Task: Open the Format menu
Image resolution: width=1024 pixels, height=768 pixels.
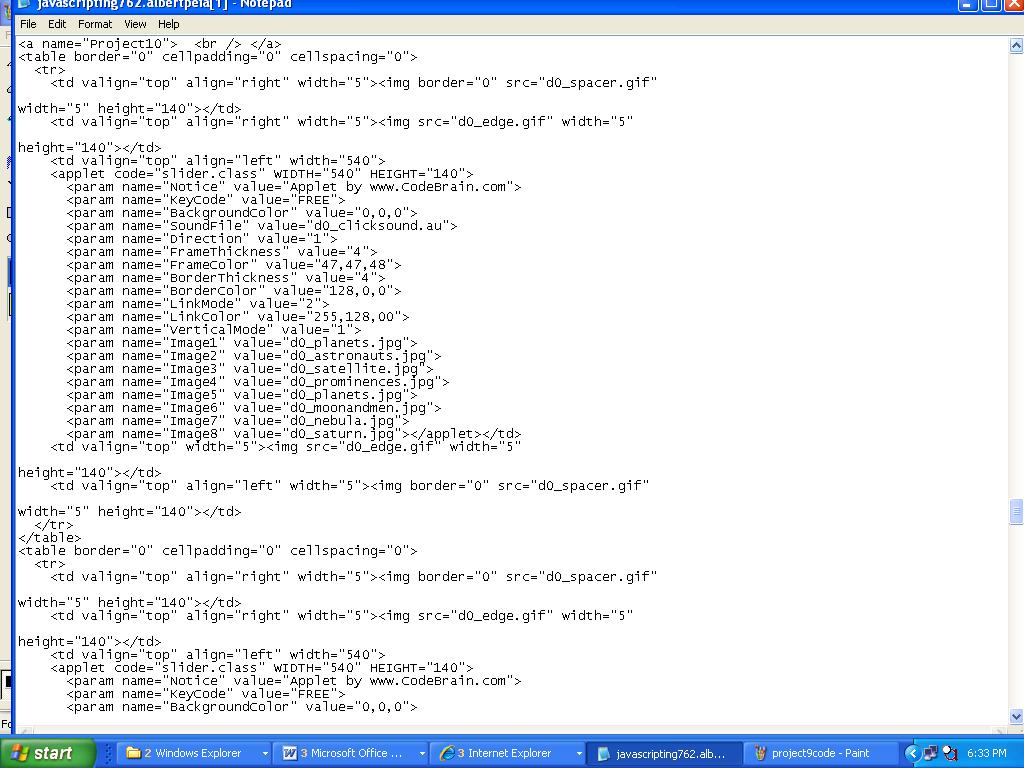Action: coord(95,24)
